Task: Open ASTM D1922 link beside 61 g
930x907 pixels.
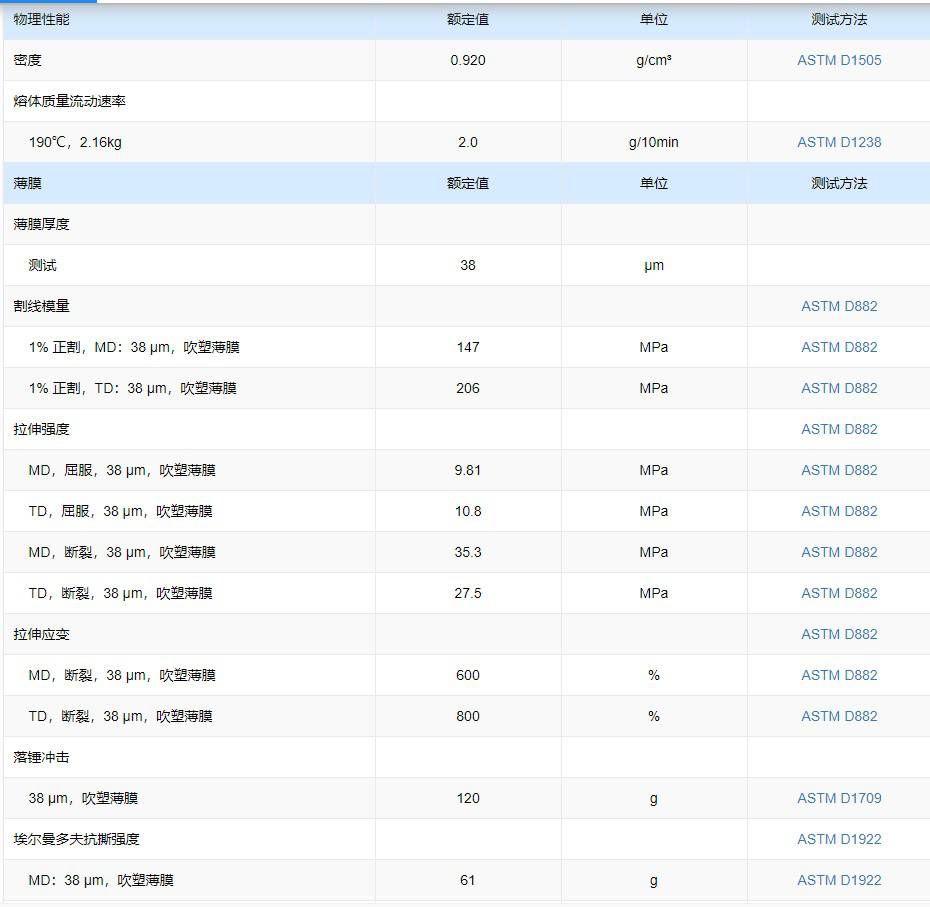Action: [839, 880]
